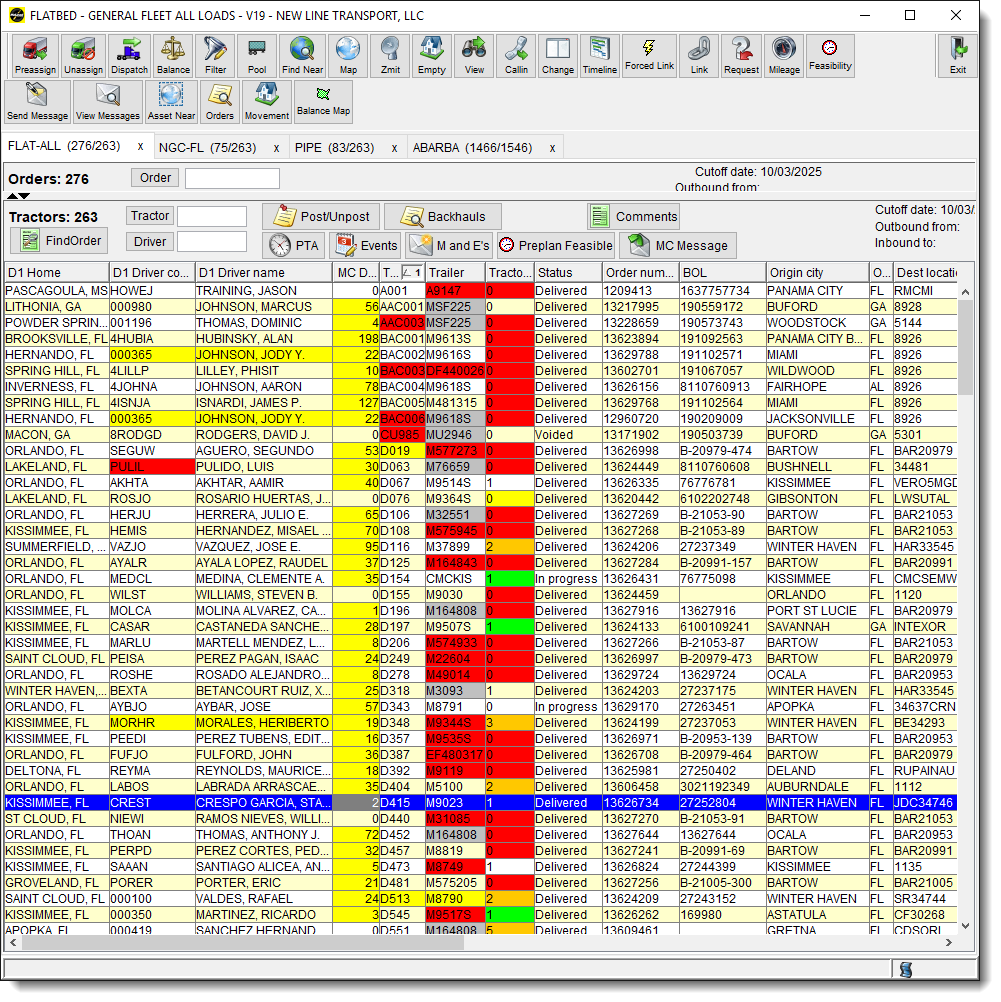This screenshot has height=1002, width=1001.
Task: Click the Post/Unpost button
Action: [x=321, y=217]
